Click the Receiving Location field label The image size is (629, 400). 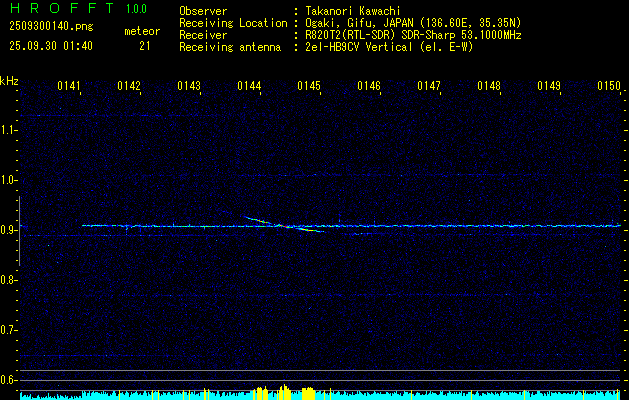tap(233, 23)
